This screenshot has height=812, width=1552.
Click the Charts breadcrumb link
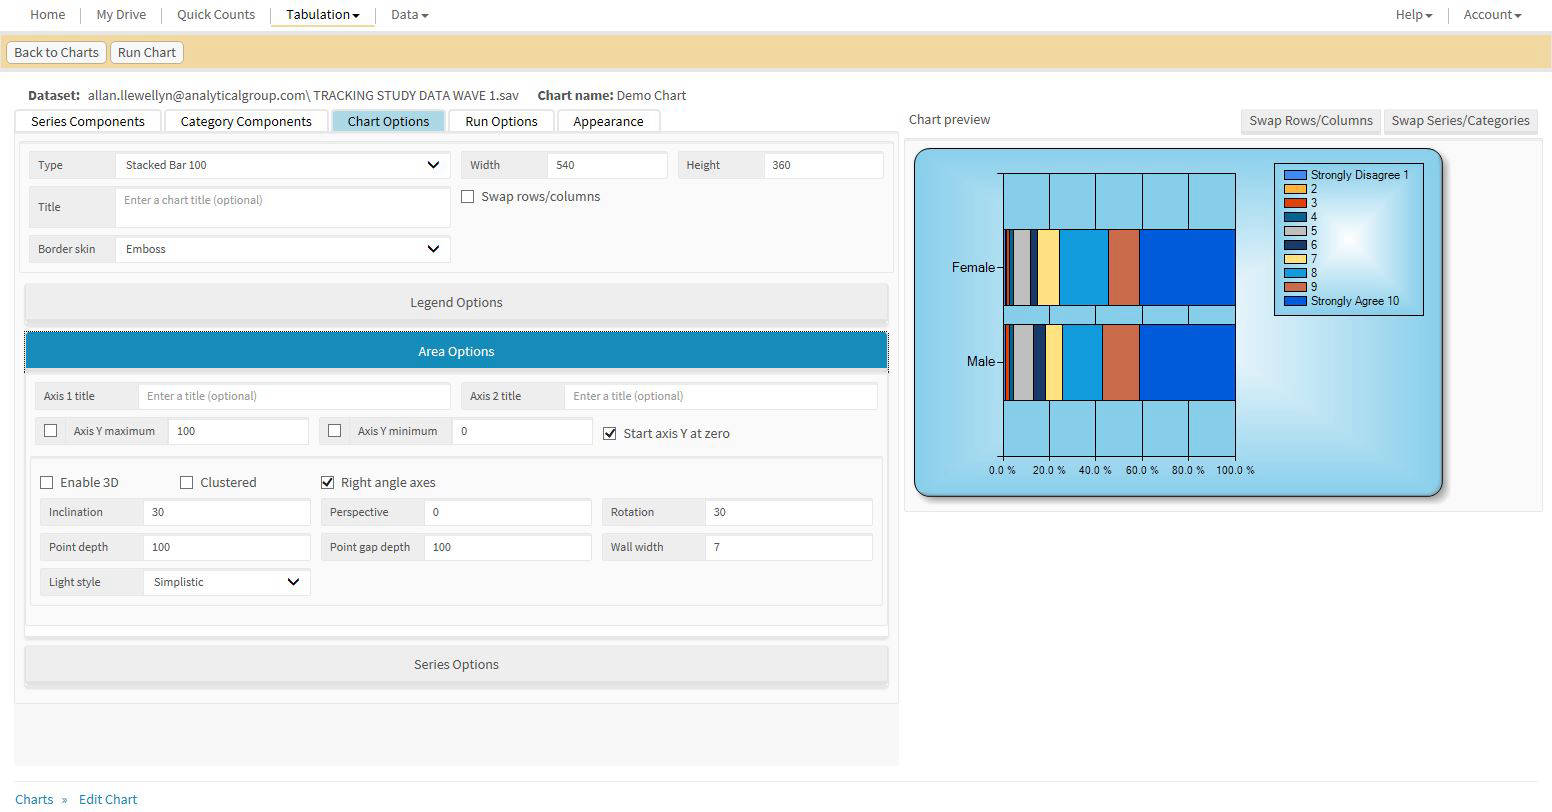pos(34,799)
